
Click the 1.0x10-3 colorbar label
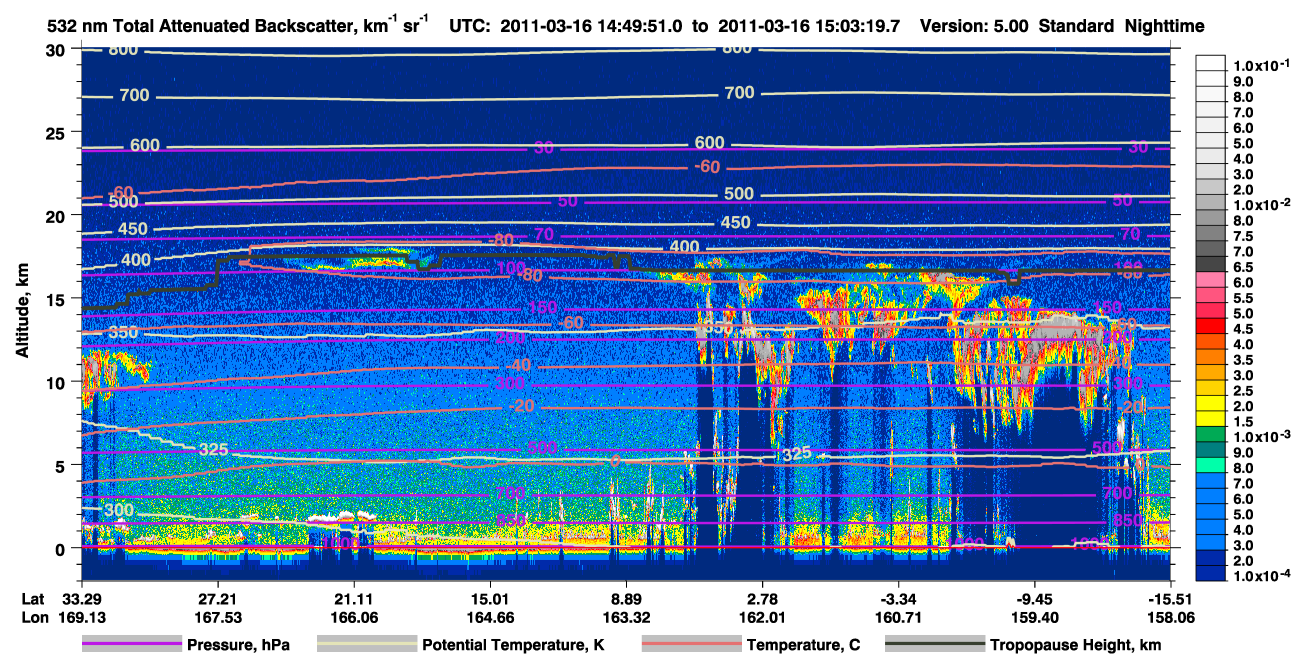click(x=1264, y=437)
